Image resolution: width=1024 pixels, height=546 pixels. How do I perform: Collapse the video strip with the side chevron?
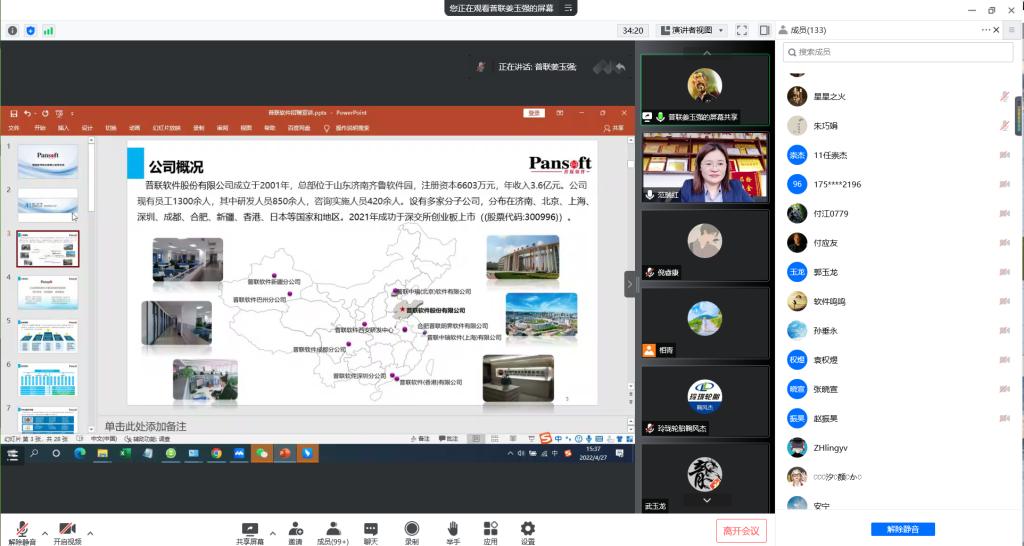click(630, 284)
